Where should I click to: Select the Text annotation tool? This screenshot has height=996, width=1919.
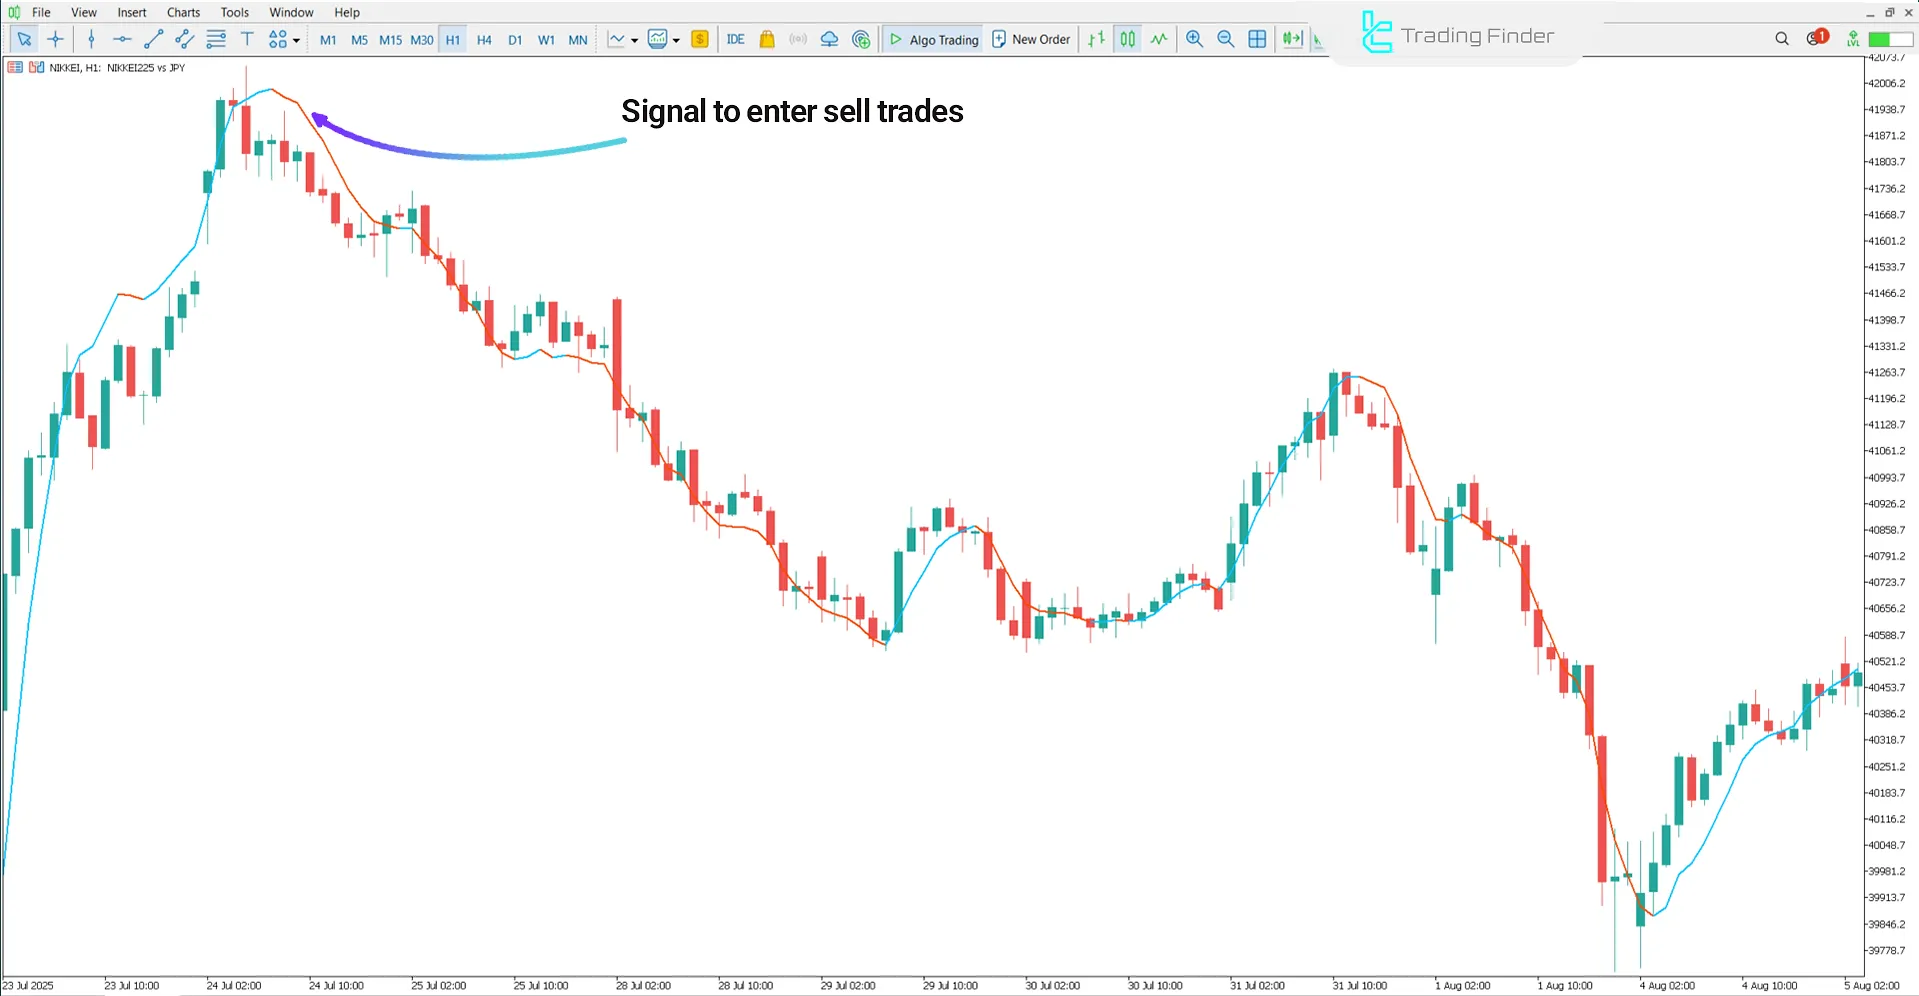pyautogui.click(x=247, y=39)
